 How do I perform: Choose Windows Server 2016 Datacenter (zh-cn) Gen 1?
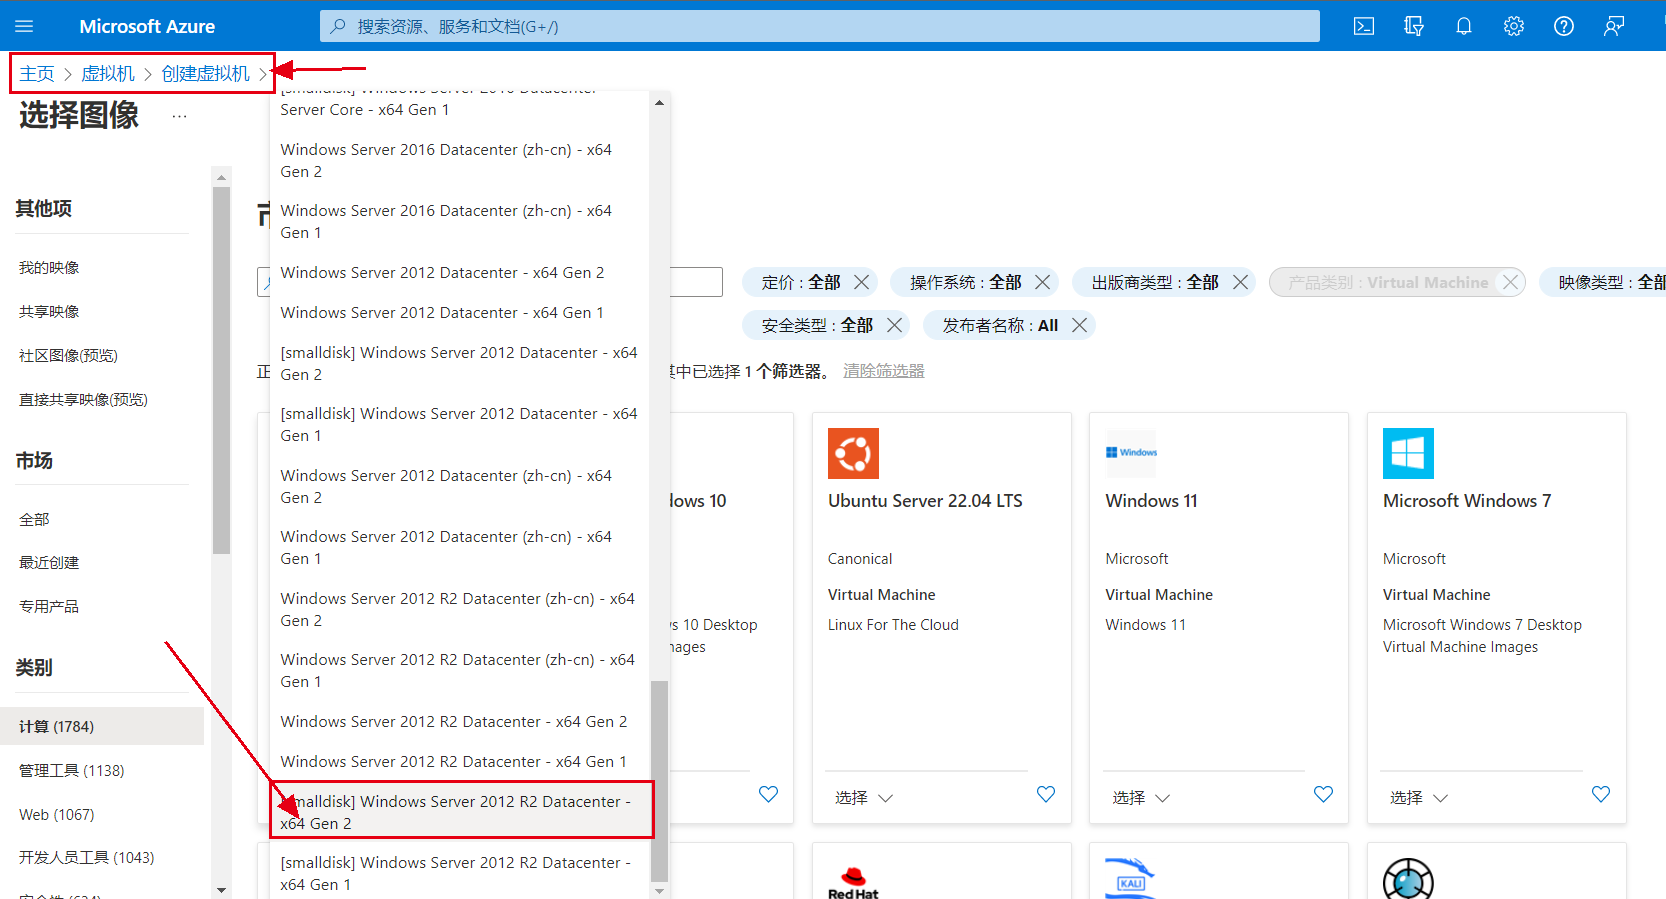pyautogui.click(x=459, y=221)
